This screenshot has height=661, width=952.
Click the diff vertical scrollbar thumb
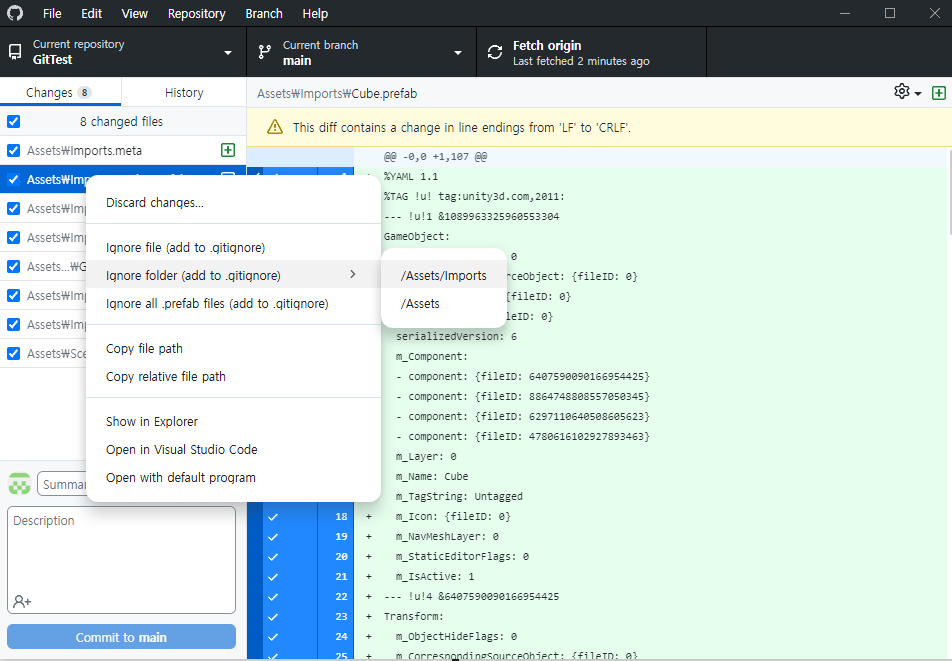click(x=950, y=194)
